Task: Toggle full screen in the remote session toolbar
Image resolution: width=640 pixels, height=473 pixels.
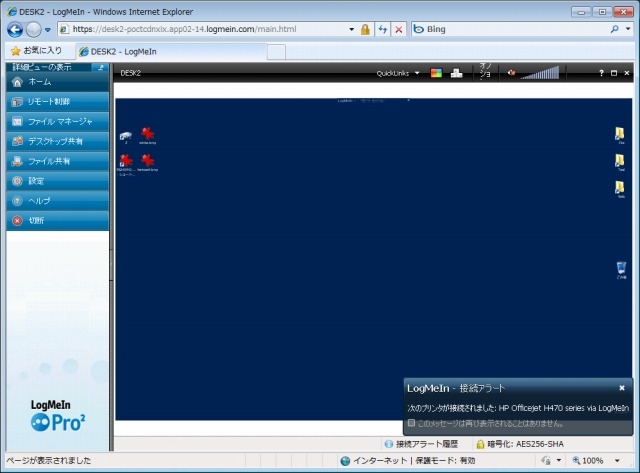Action: coord(614,73)
